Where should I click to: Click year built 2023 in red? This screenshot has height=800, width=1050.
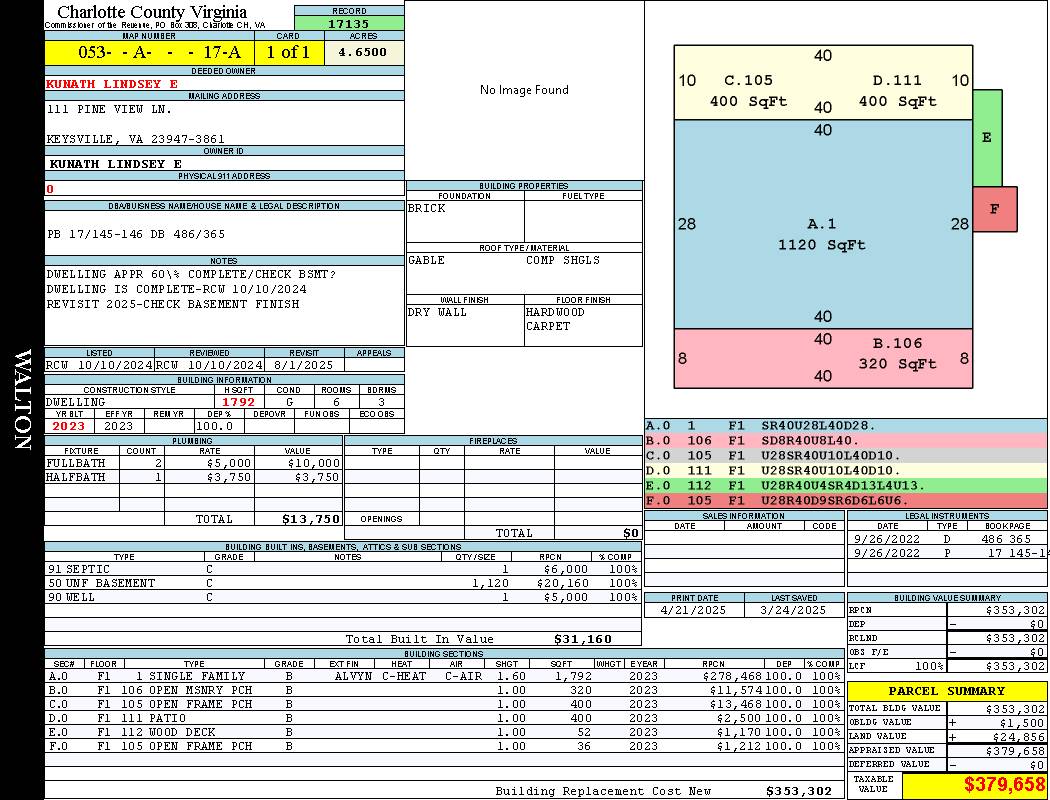coord(68,426)
